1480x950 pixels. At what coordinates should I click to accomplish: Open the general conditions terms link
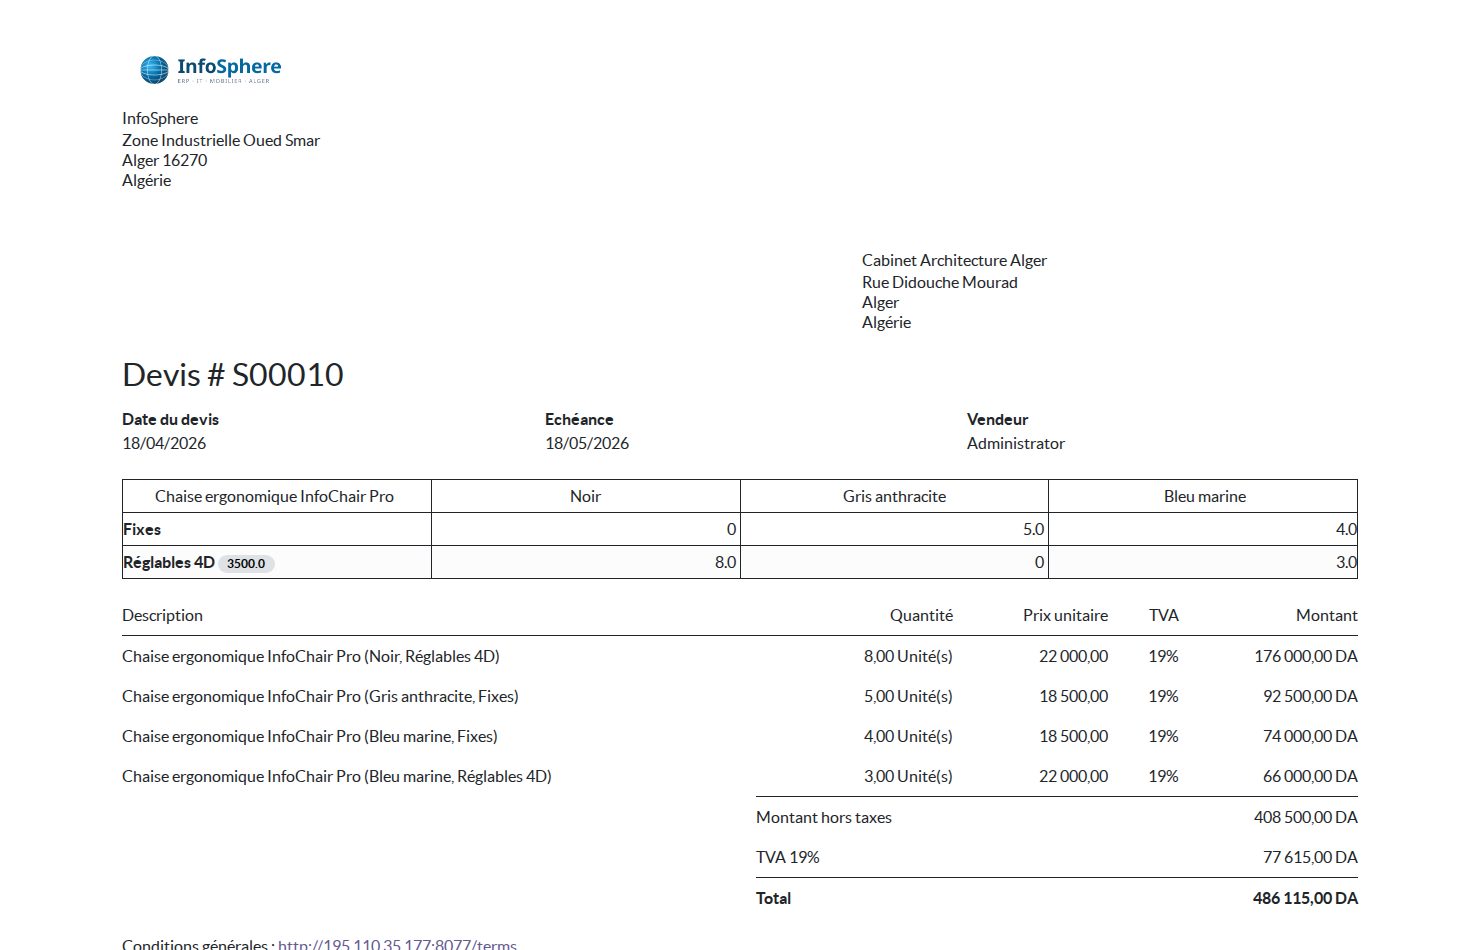pyautogui.click(x=397, y=943)
